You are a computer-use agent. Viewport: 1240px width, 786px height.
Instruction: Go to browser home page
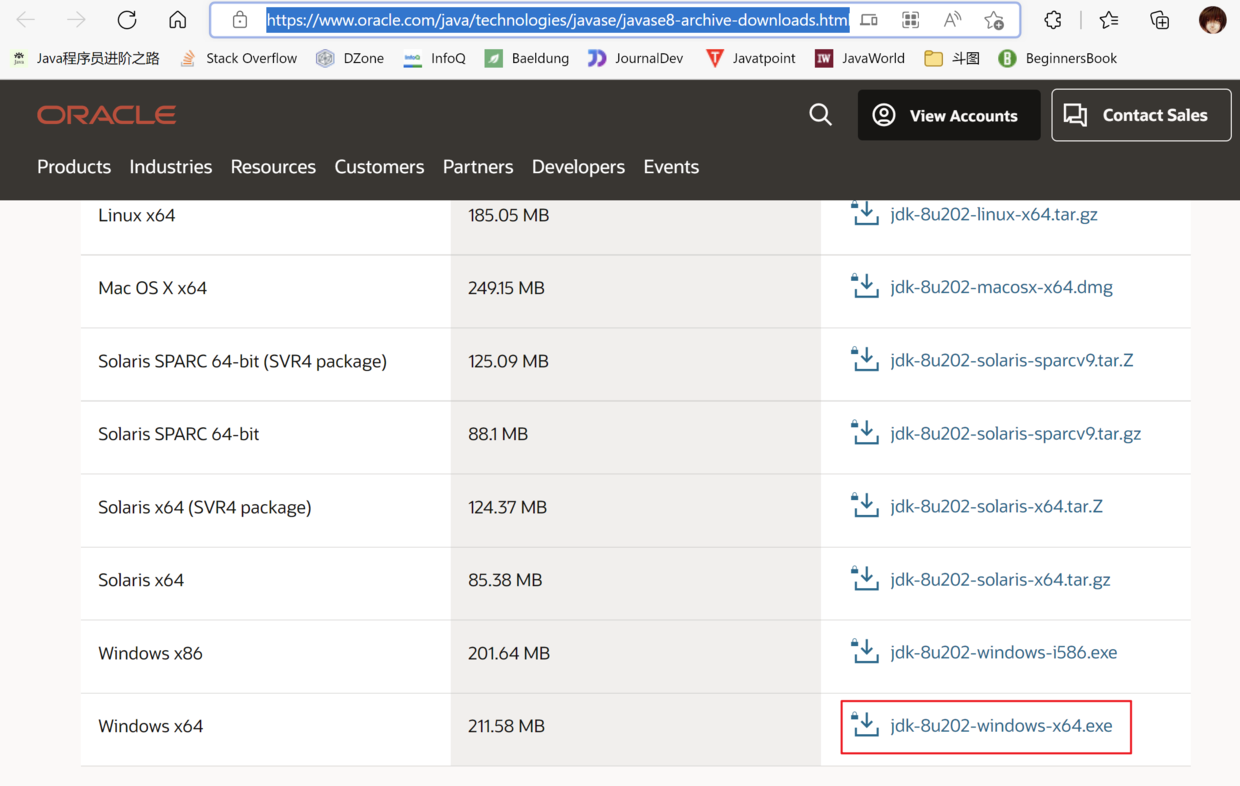(x=177, y=20)
